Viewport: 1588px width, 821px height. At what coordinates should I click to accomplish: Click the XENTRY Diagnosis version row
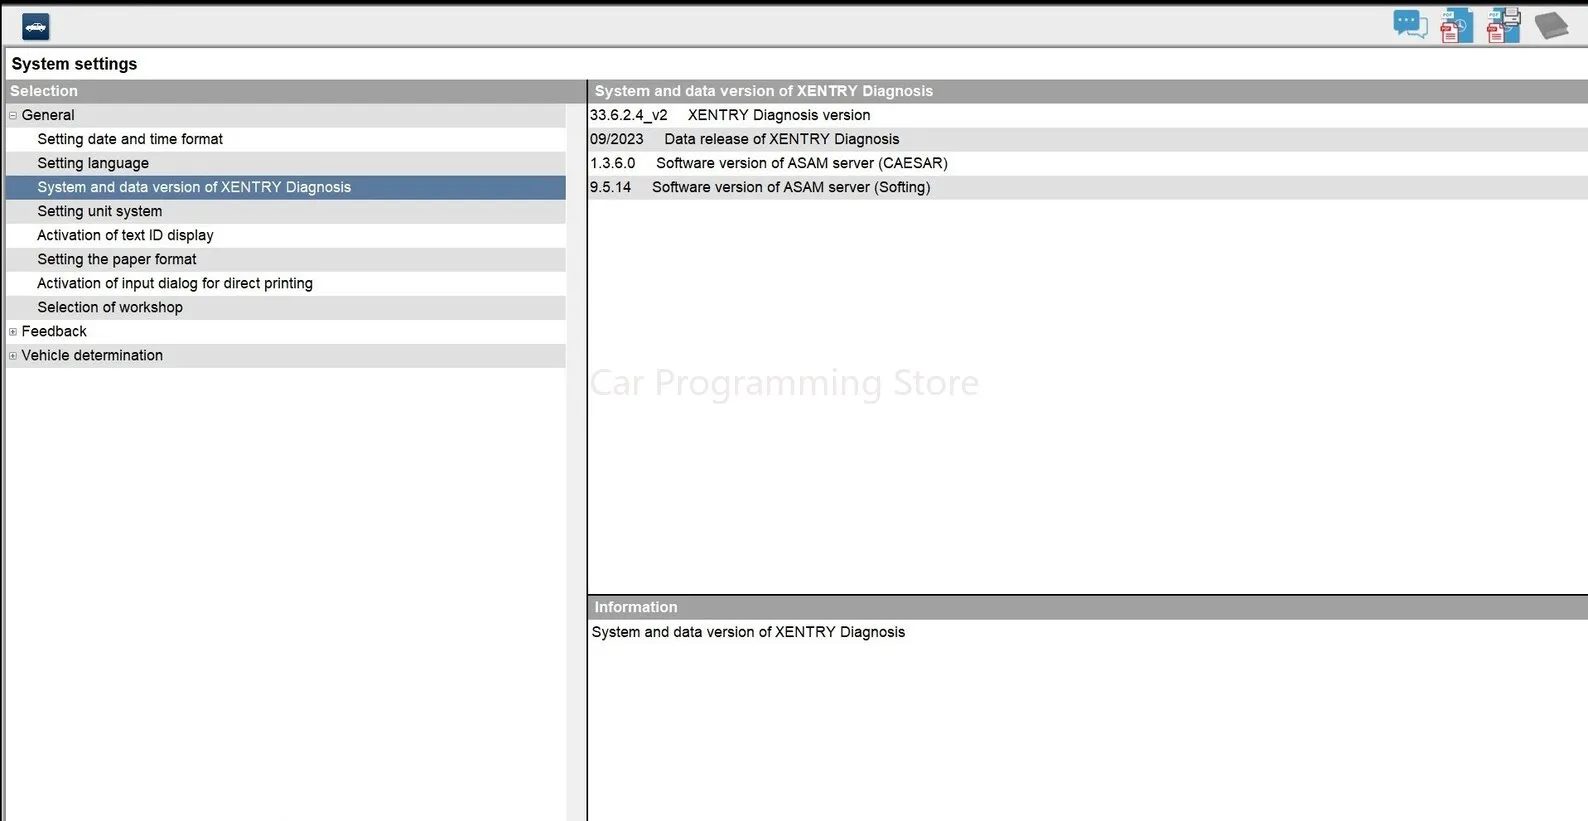point(1088,115)
